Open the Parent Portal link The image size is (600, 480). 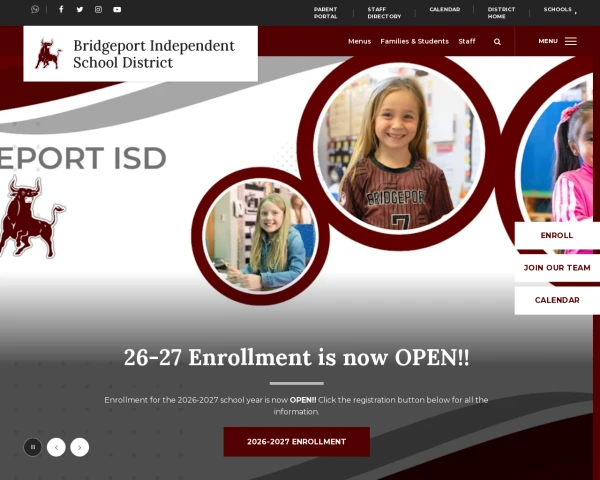[x=326, y=13]
